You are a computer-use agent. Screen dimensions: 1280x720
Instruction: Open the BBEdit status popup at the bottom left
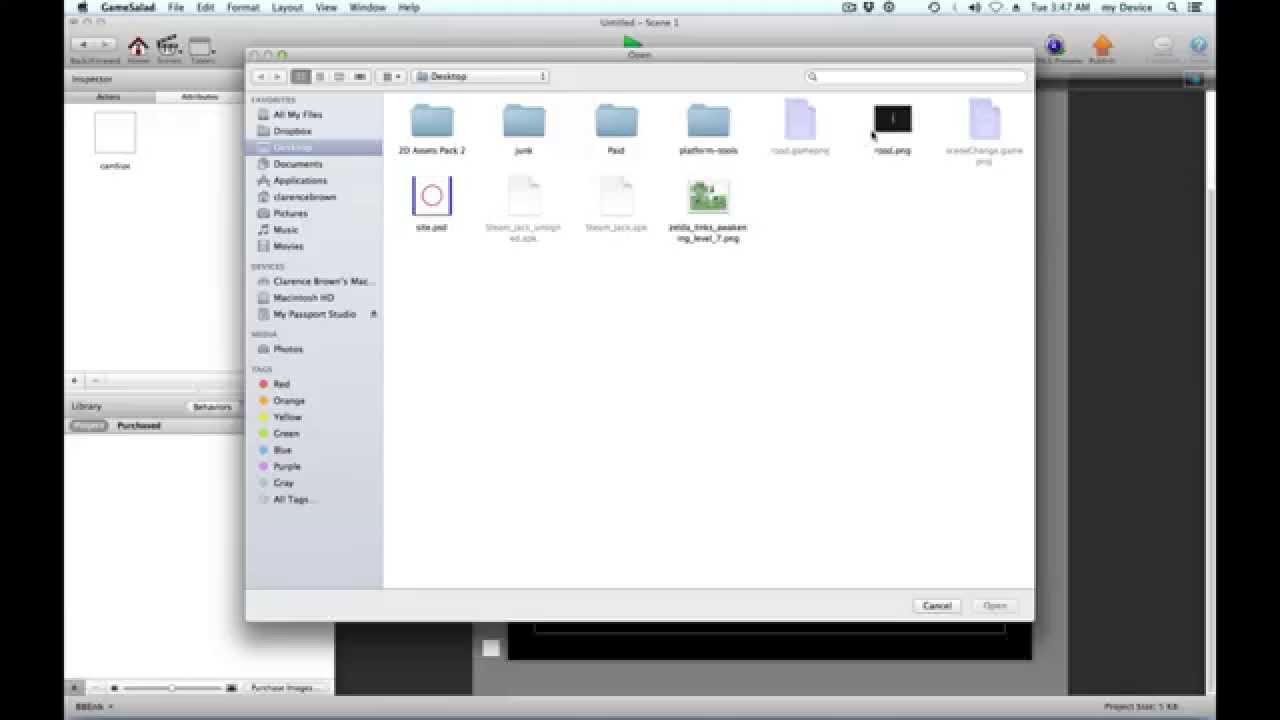tap(94, 707)
